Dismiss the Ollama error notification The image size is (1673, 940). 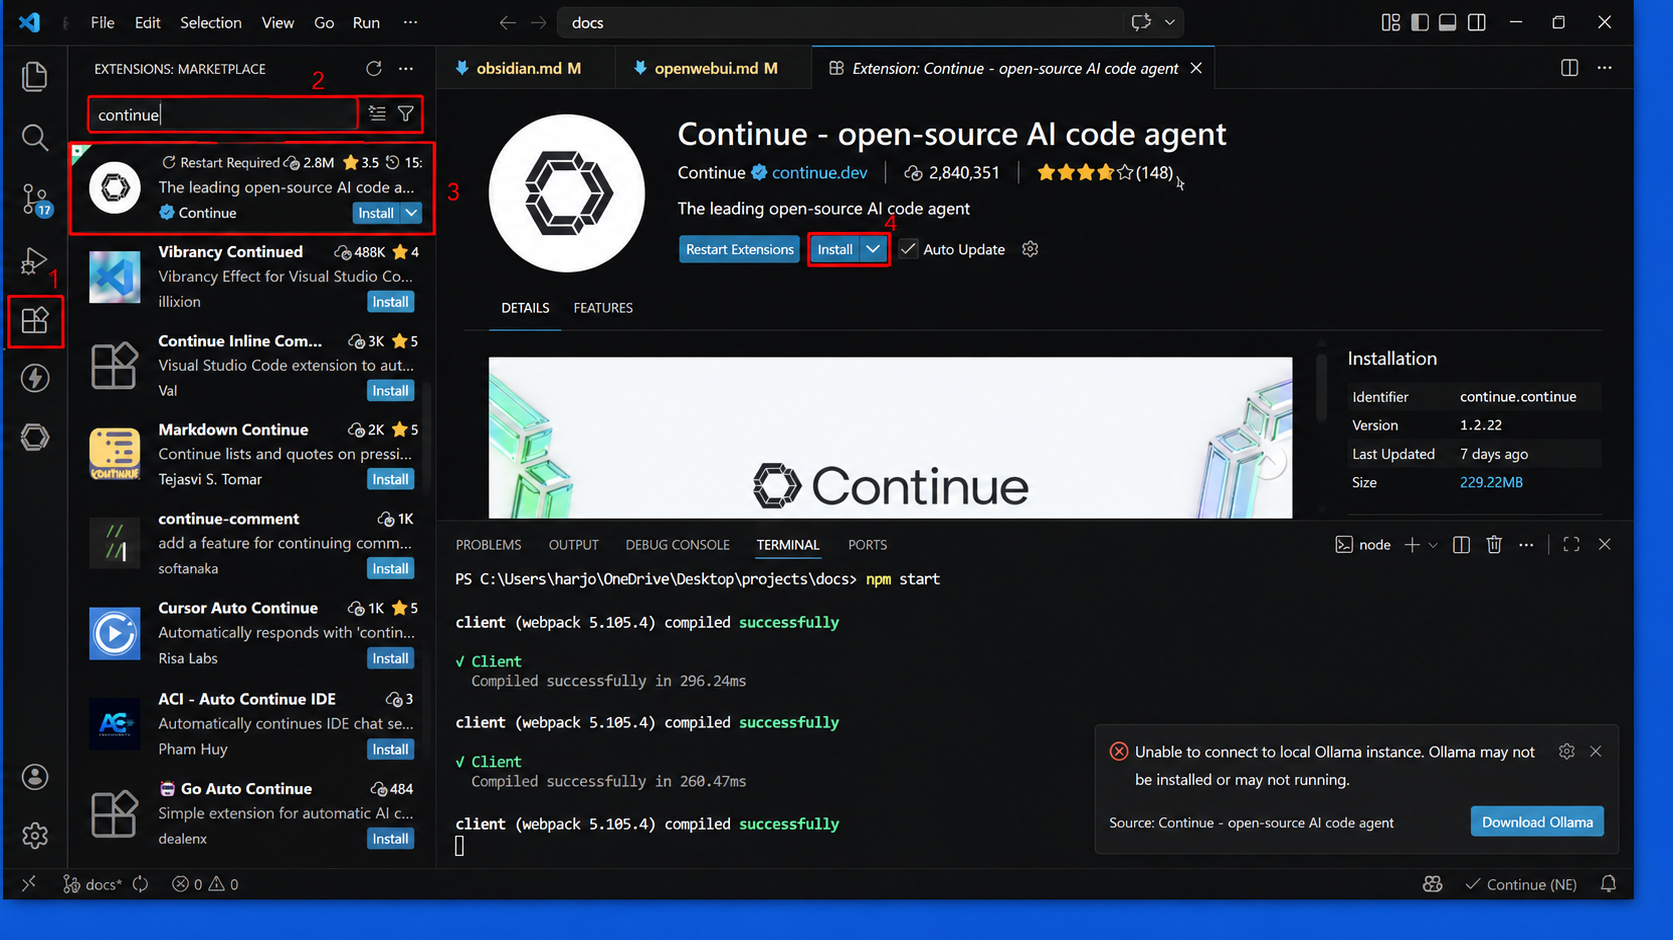(1596, 751)
